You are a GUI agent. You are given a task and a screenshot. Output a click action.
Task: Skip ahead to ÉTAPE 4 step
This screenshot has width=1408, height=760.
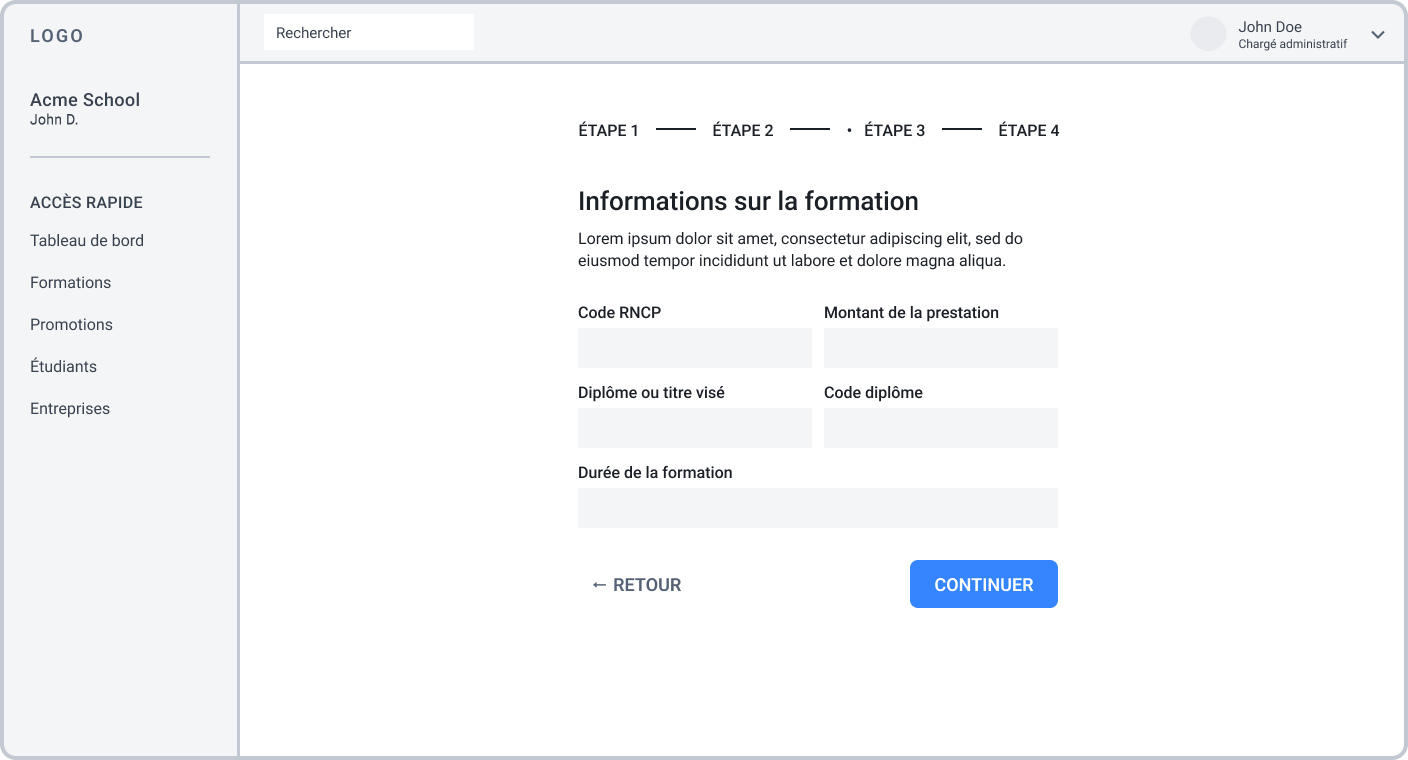[x=1028, y=130]
